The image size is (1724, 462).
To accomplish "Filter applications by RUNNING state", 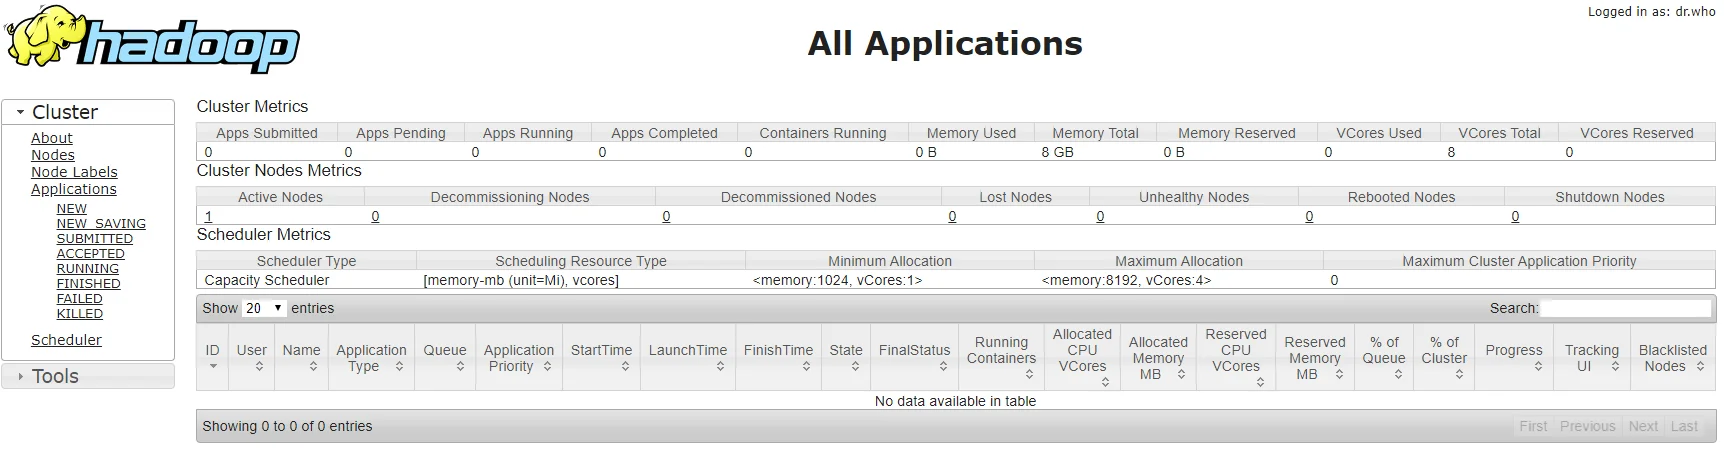I will pos(87,269).
